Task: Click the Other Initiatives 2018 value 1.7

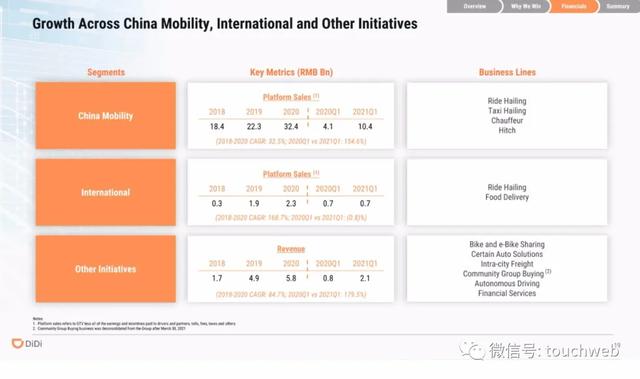Action: pyautogui.click(x=217, y=278)
